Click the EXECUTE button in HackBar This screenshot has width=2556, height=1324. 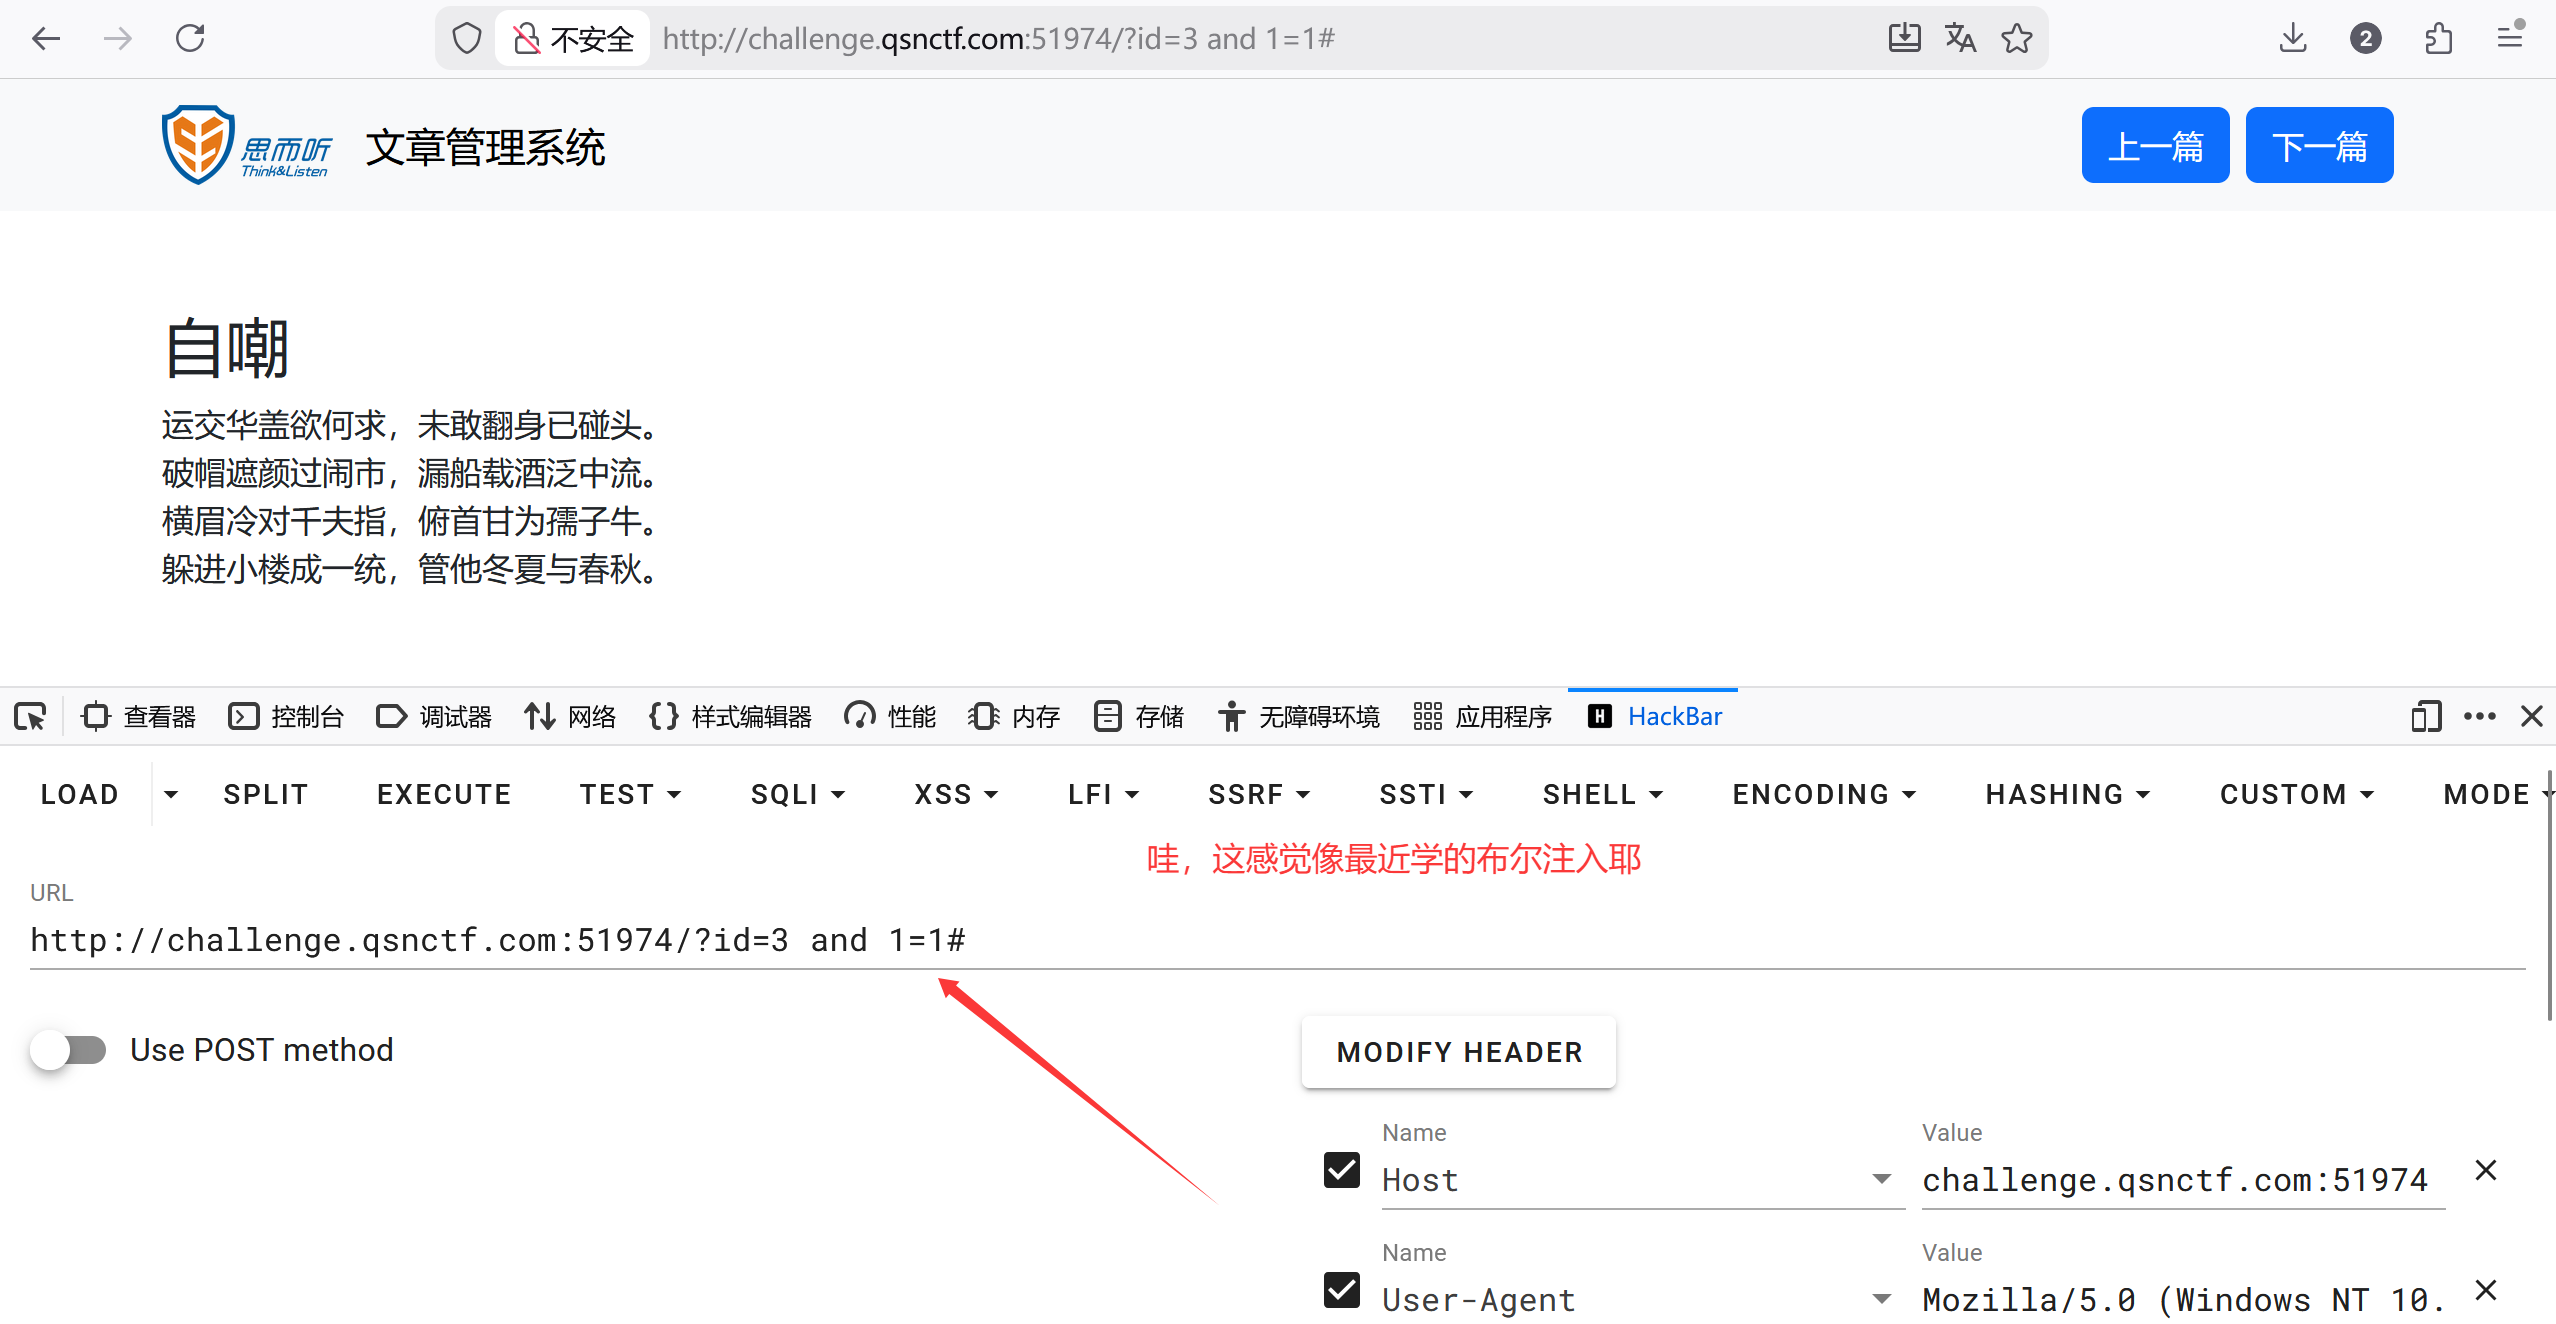[444, 794]
